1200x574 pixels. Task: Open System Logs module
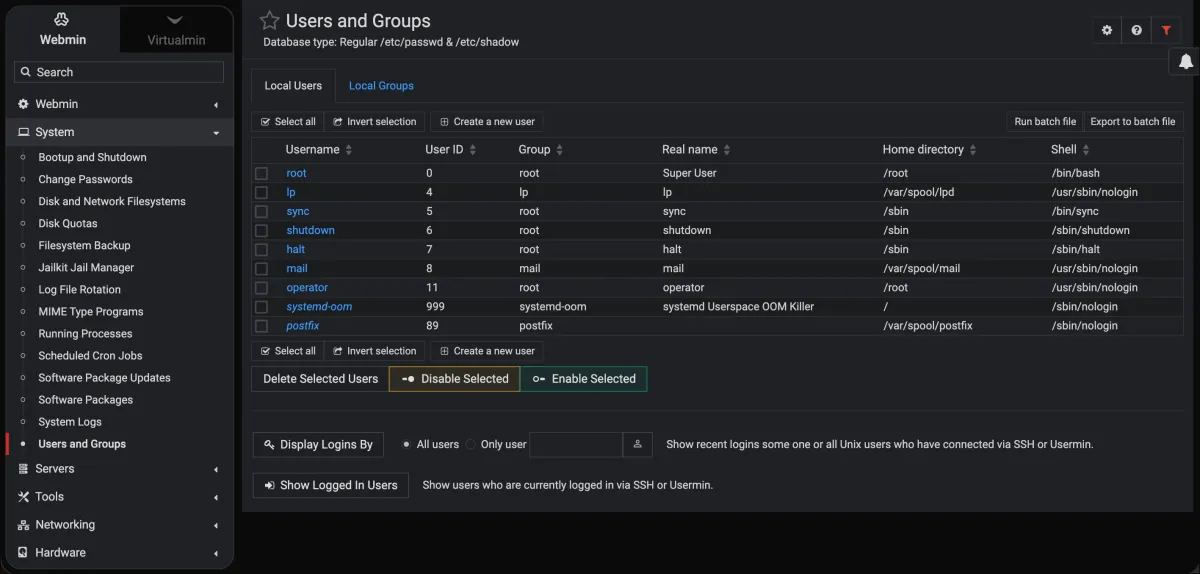(70, 421)
